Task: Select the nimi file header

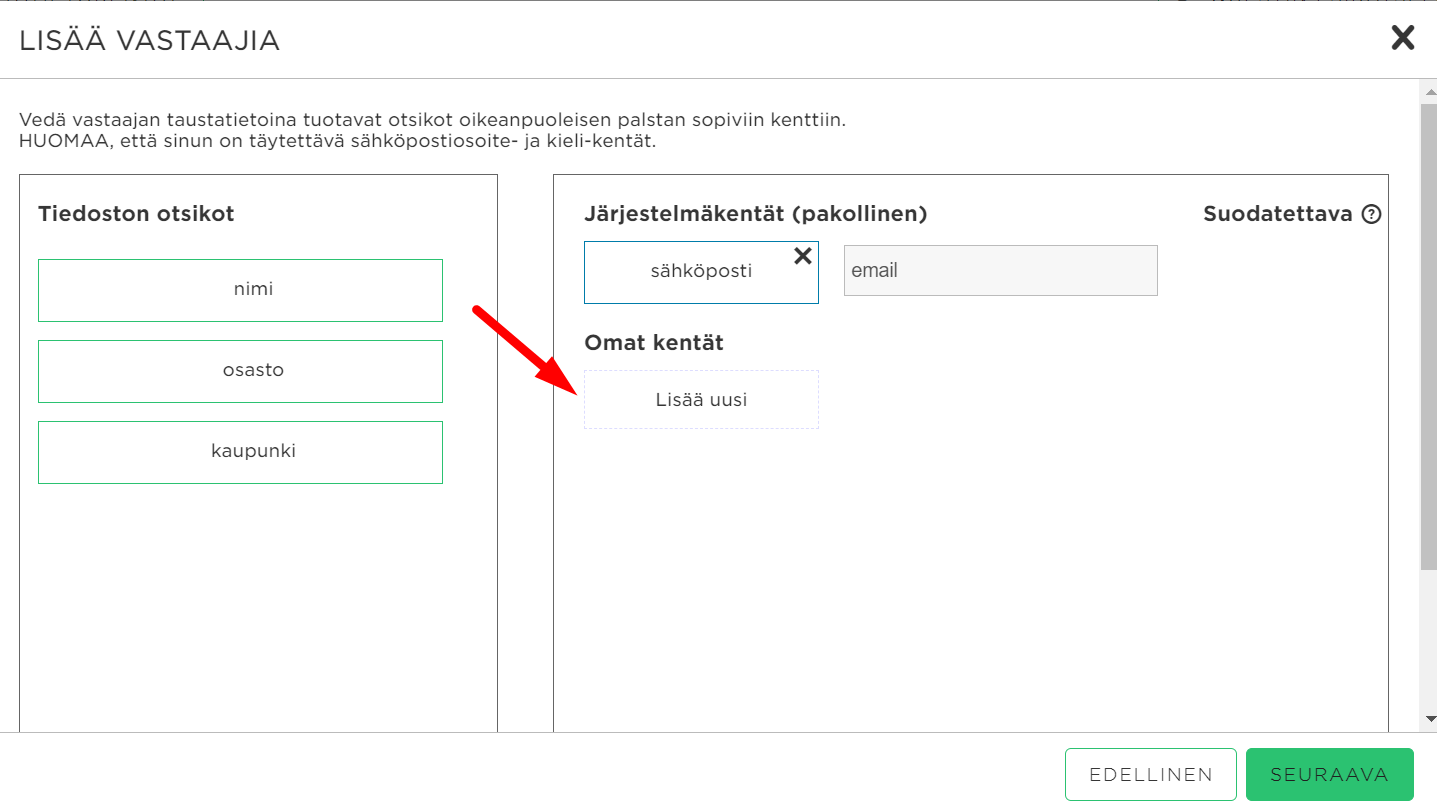Action: (x=240, y=290)
